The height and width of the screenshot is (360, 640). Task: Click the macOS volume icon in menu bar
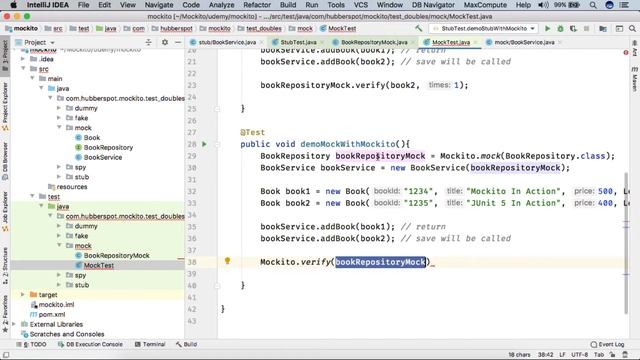(x=543, y=5)
